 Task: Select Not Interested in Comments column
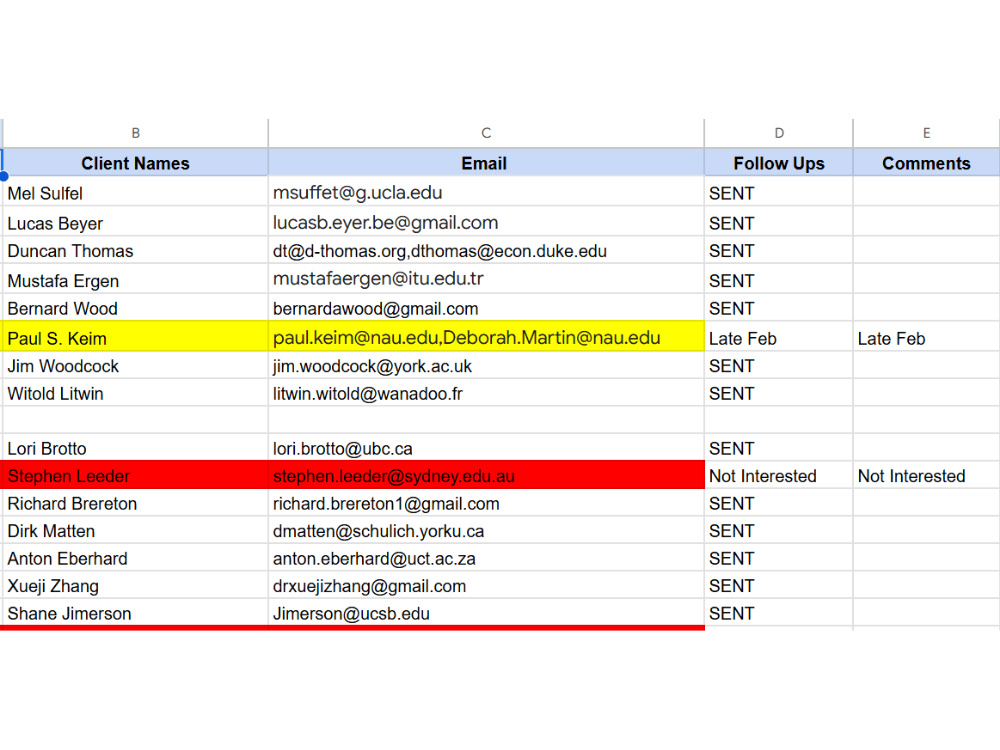[x=926, y=475]
